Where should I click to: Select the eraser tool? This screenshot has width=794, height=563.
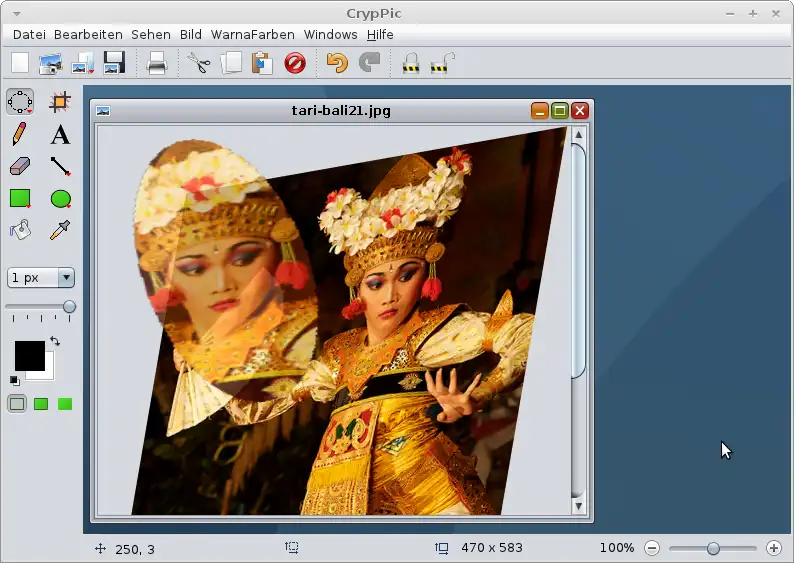pos(20,166)
